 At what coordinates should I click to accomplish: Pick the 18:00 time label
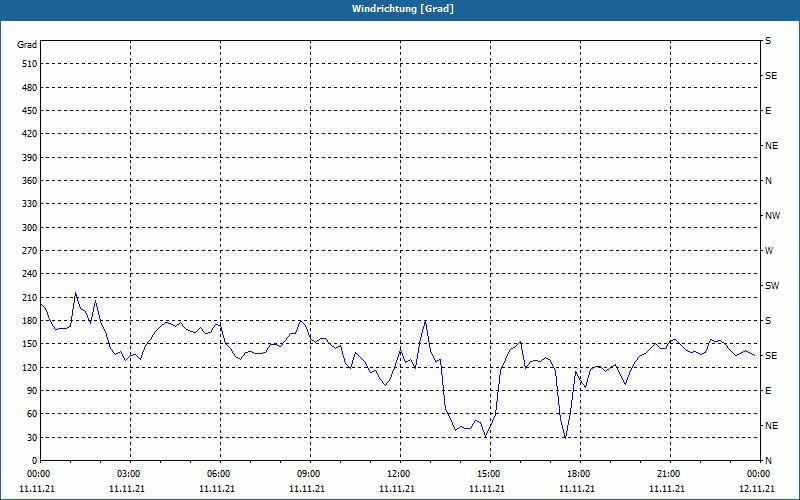pos(580,474)
